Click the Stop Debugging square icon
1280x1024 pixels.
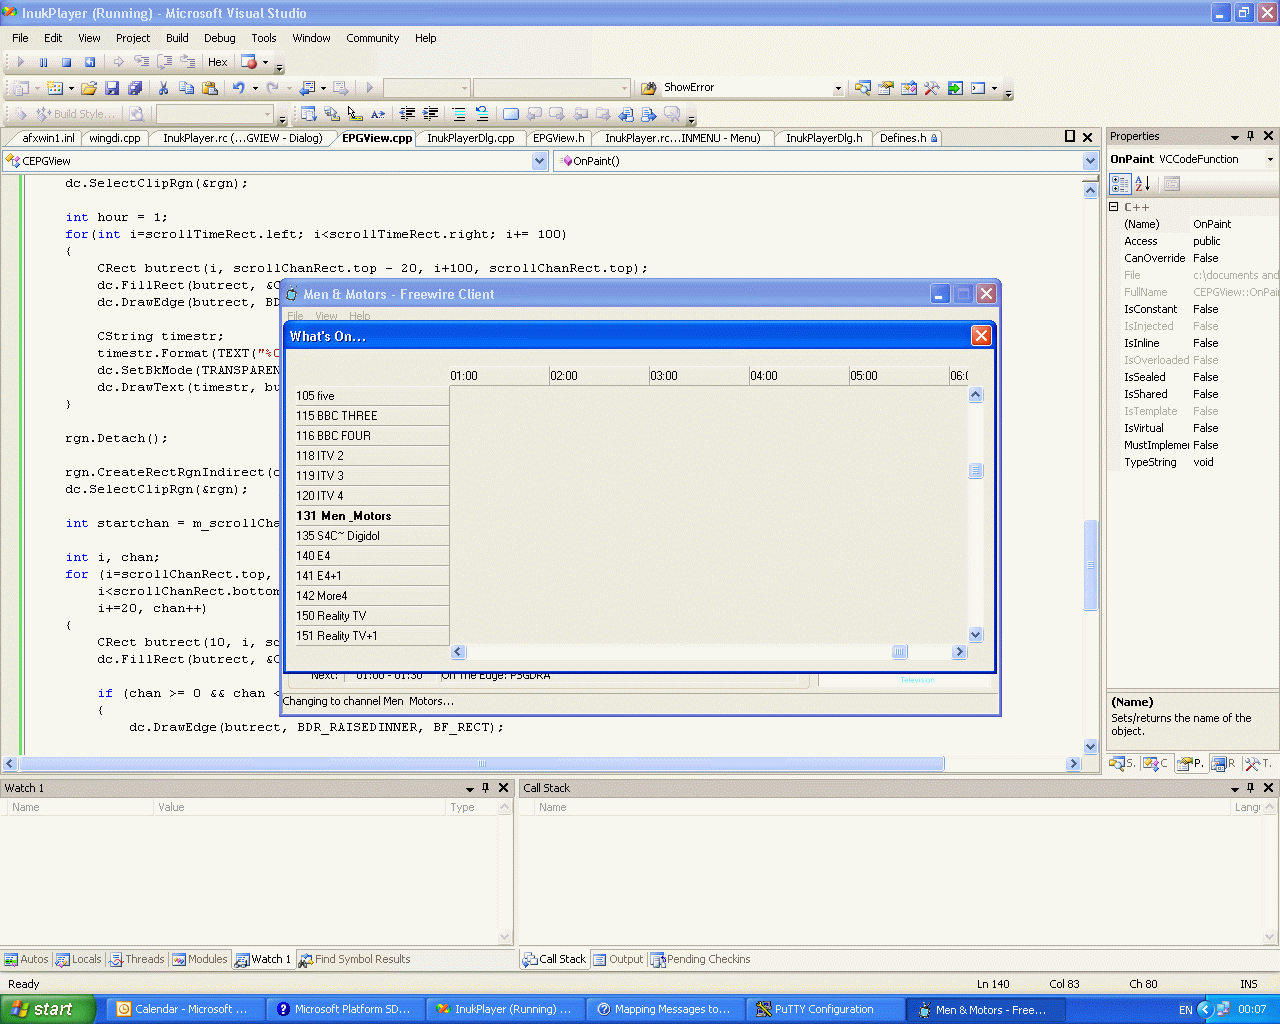[66, 62]
